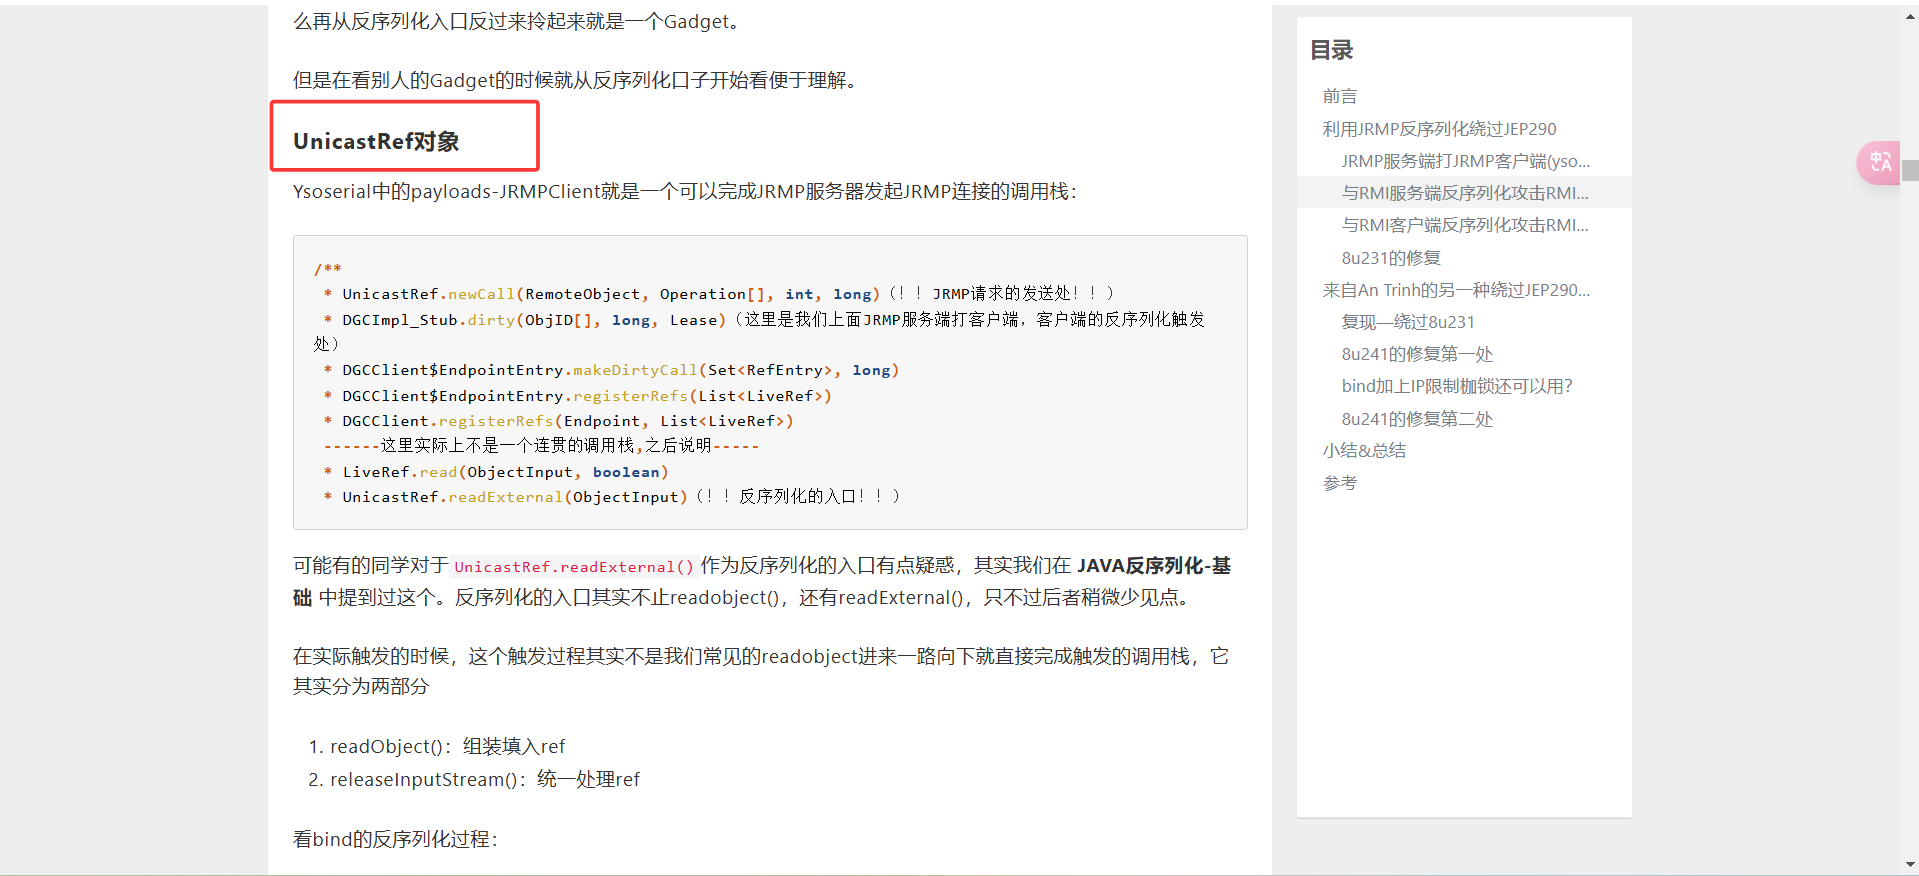This screenshot has width=1919, height=876.
Task: Open the 8u231的修复 section link
Action: coord(1391,258)
